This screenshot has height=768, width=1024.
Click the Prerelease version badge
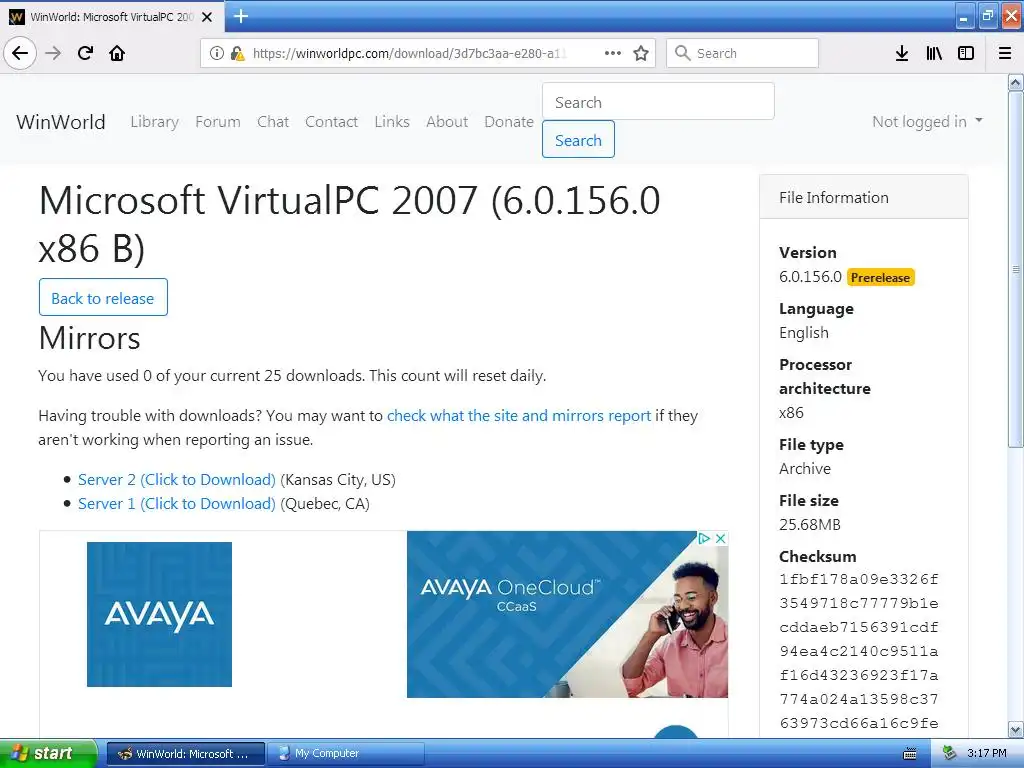pos(880,278)
